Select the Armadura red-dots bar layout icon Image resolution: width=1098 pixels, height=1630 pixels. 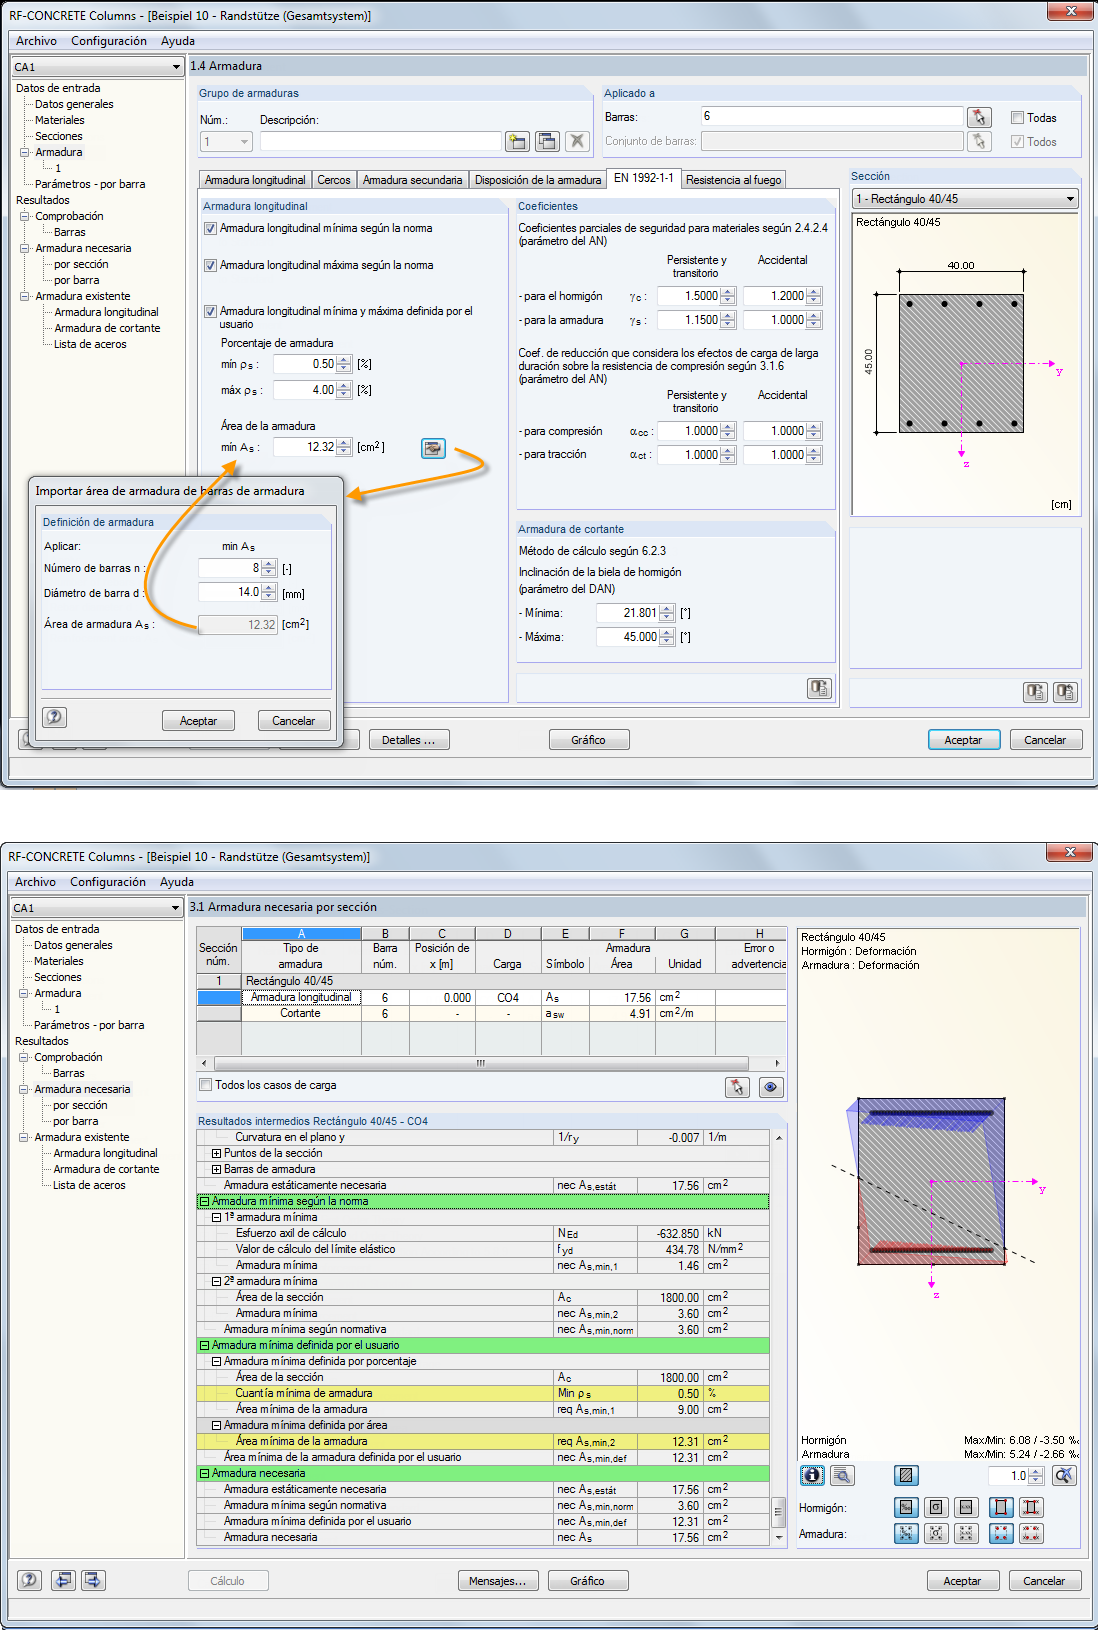pos(1001,1533)
